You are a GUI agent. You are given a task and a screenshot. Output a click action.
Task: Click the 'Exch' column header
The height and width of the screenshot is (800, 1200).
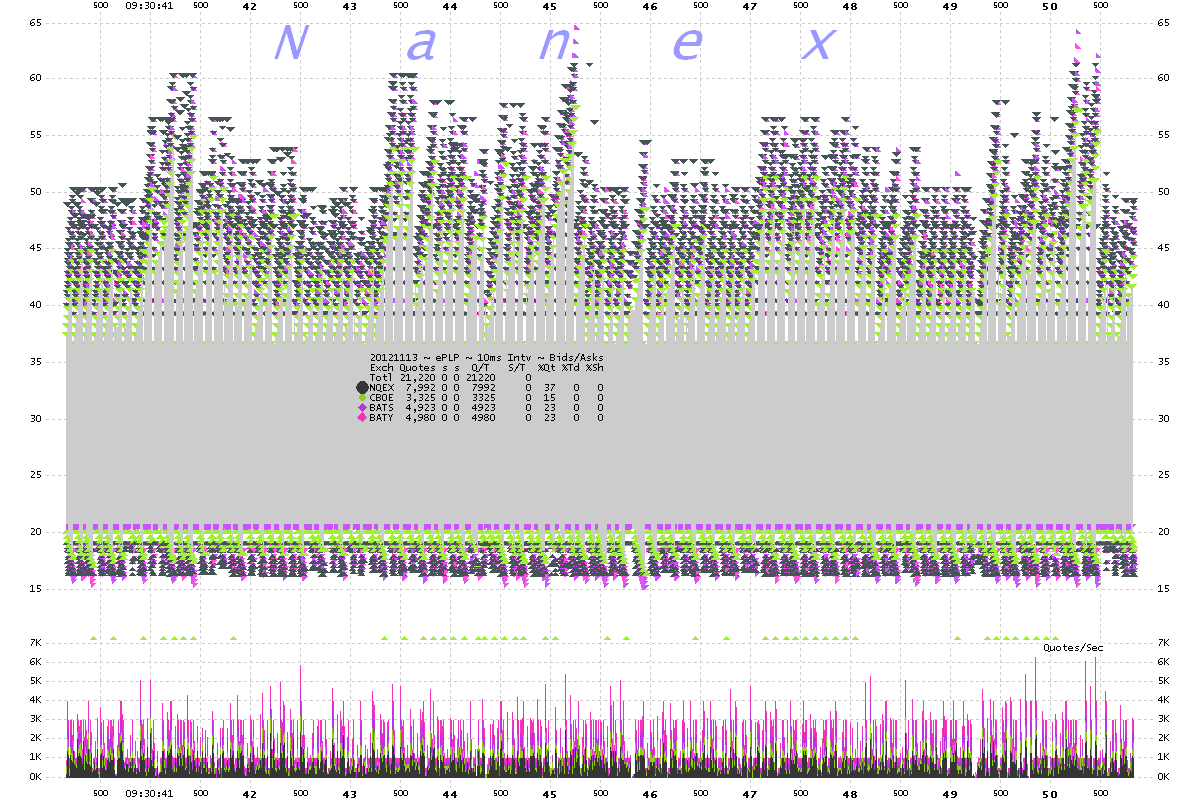pos(382,367)
